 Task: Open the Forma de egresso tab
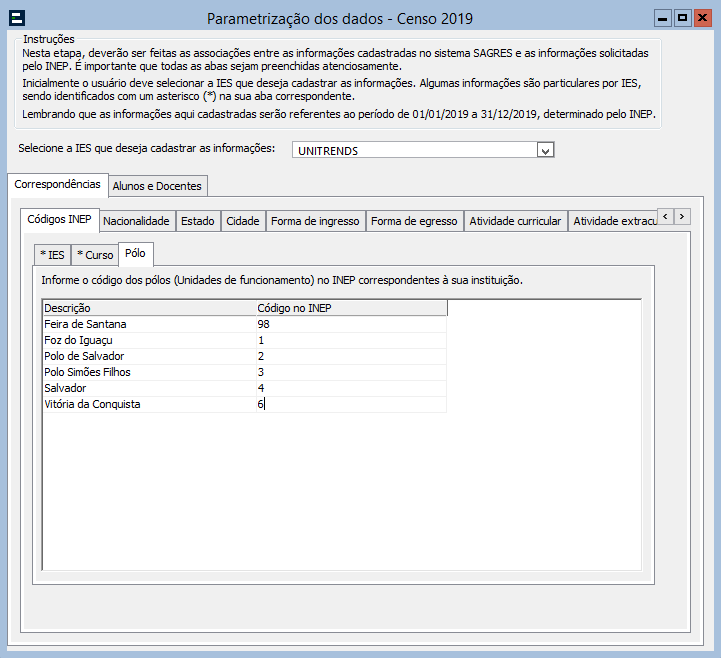[x=414, y=221]
